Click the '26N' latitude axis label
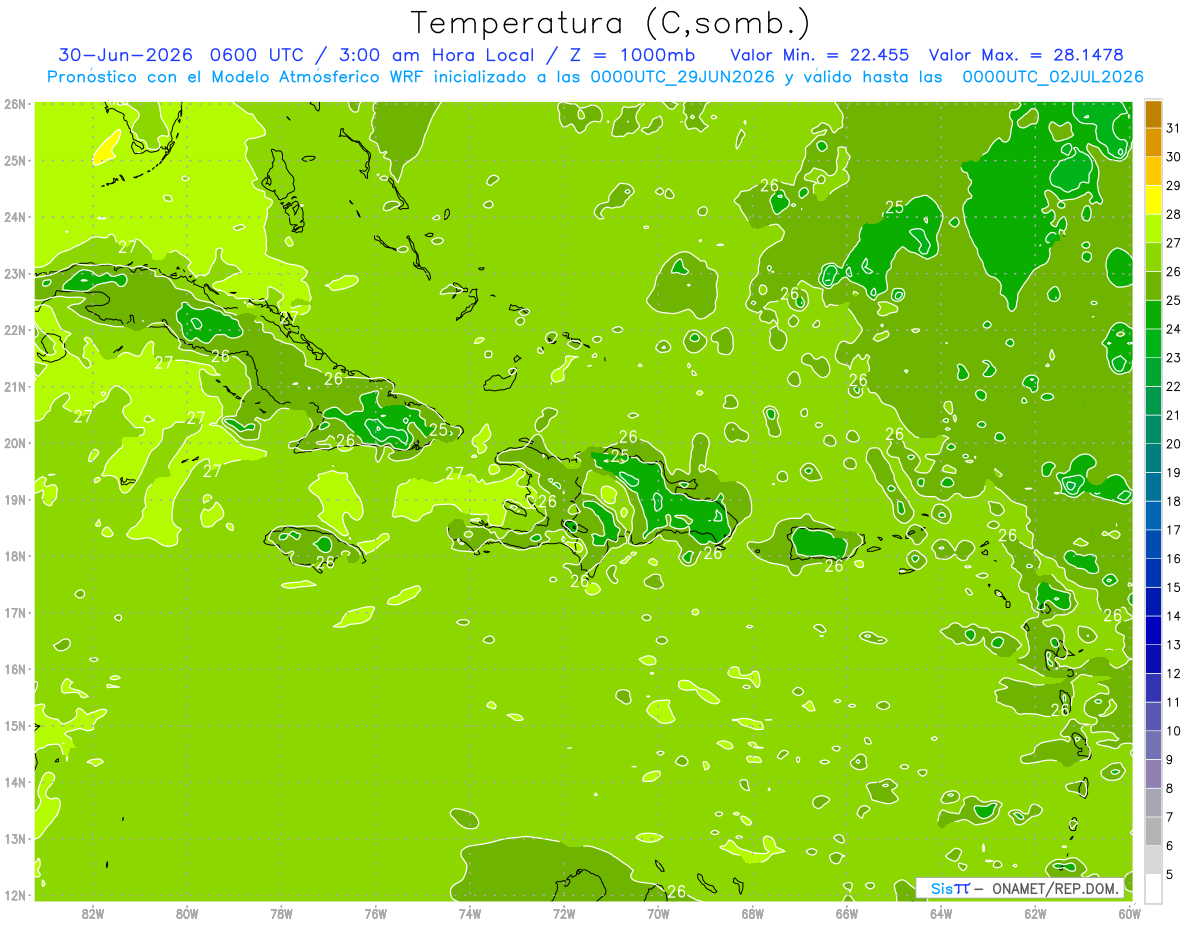 [x=15, y=104]
